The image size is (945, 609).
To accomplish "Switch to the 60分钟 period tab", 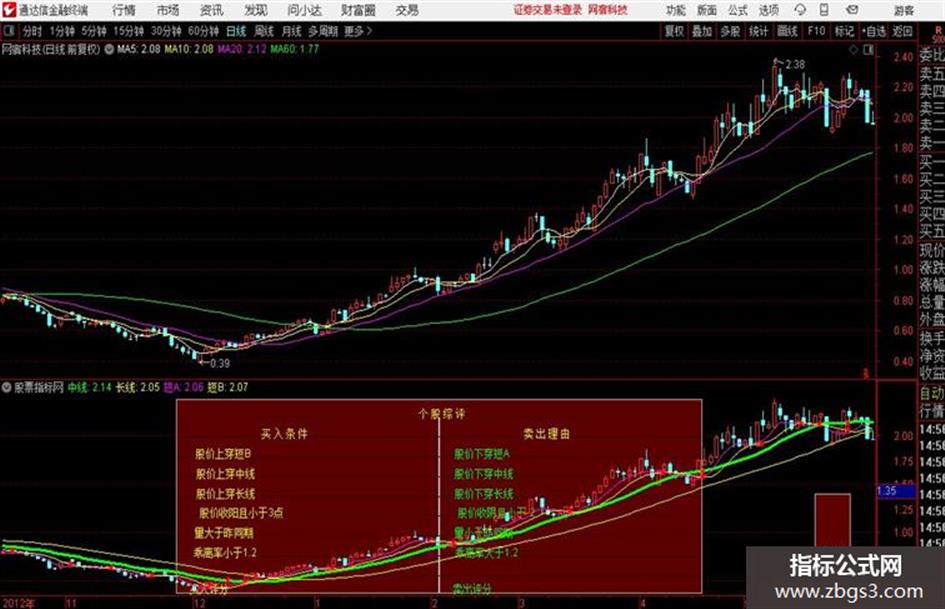I will click(203, 31).
